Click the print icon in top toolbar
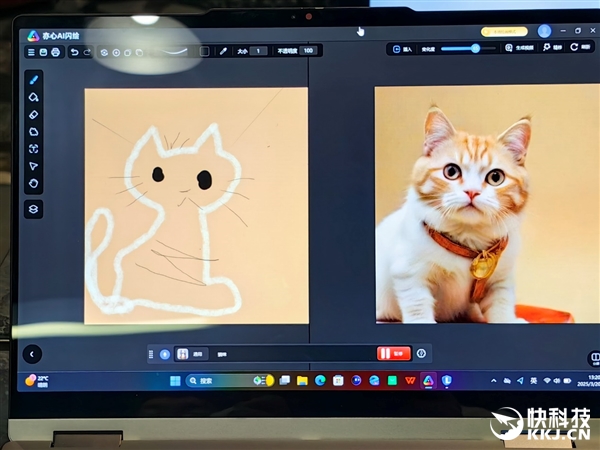 [x=55, y=51]
